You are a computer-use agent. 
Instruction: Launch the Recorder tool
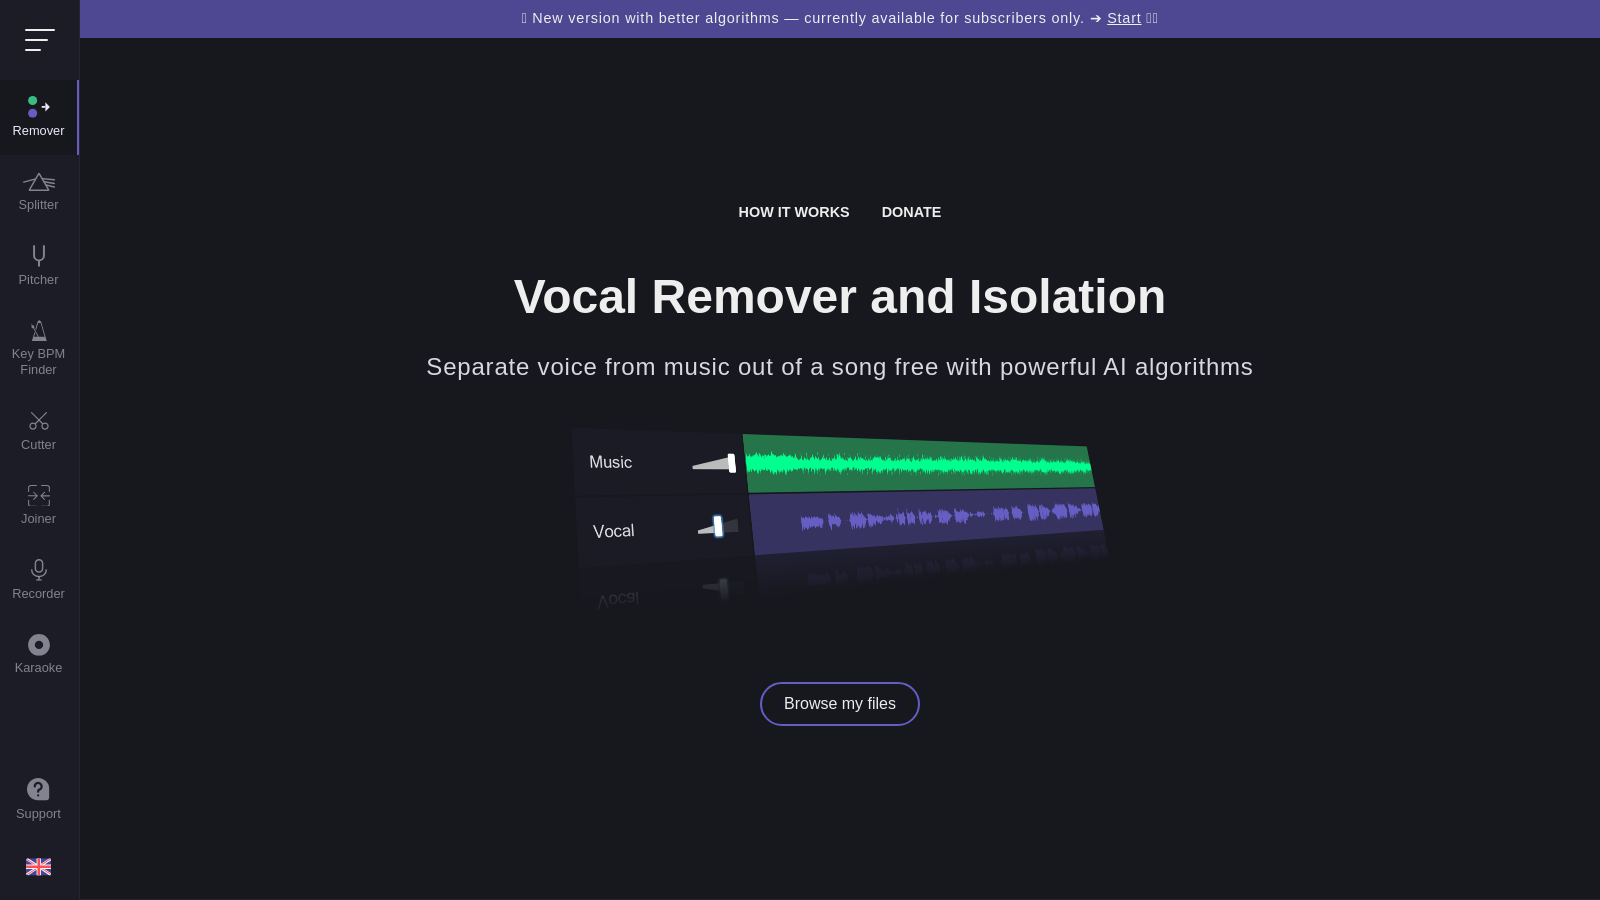[x=38, y=579]
